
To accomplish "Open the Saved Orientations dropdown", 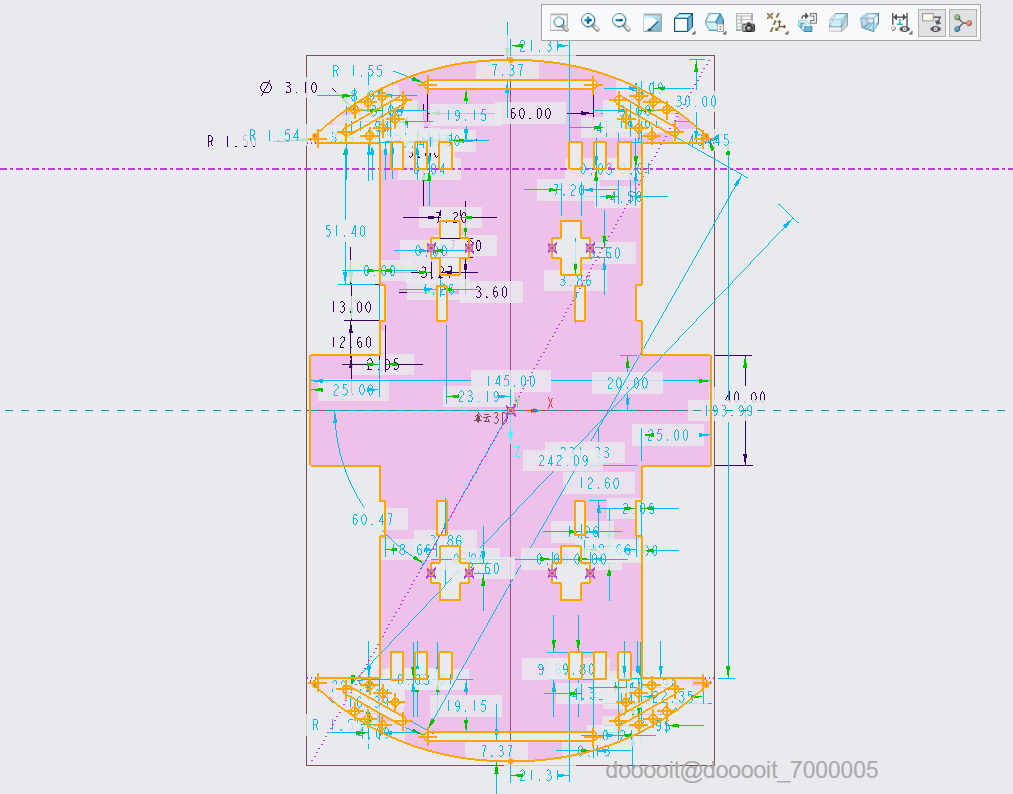I will pos(715,23).
